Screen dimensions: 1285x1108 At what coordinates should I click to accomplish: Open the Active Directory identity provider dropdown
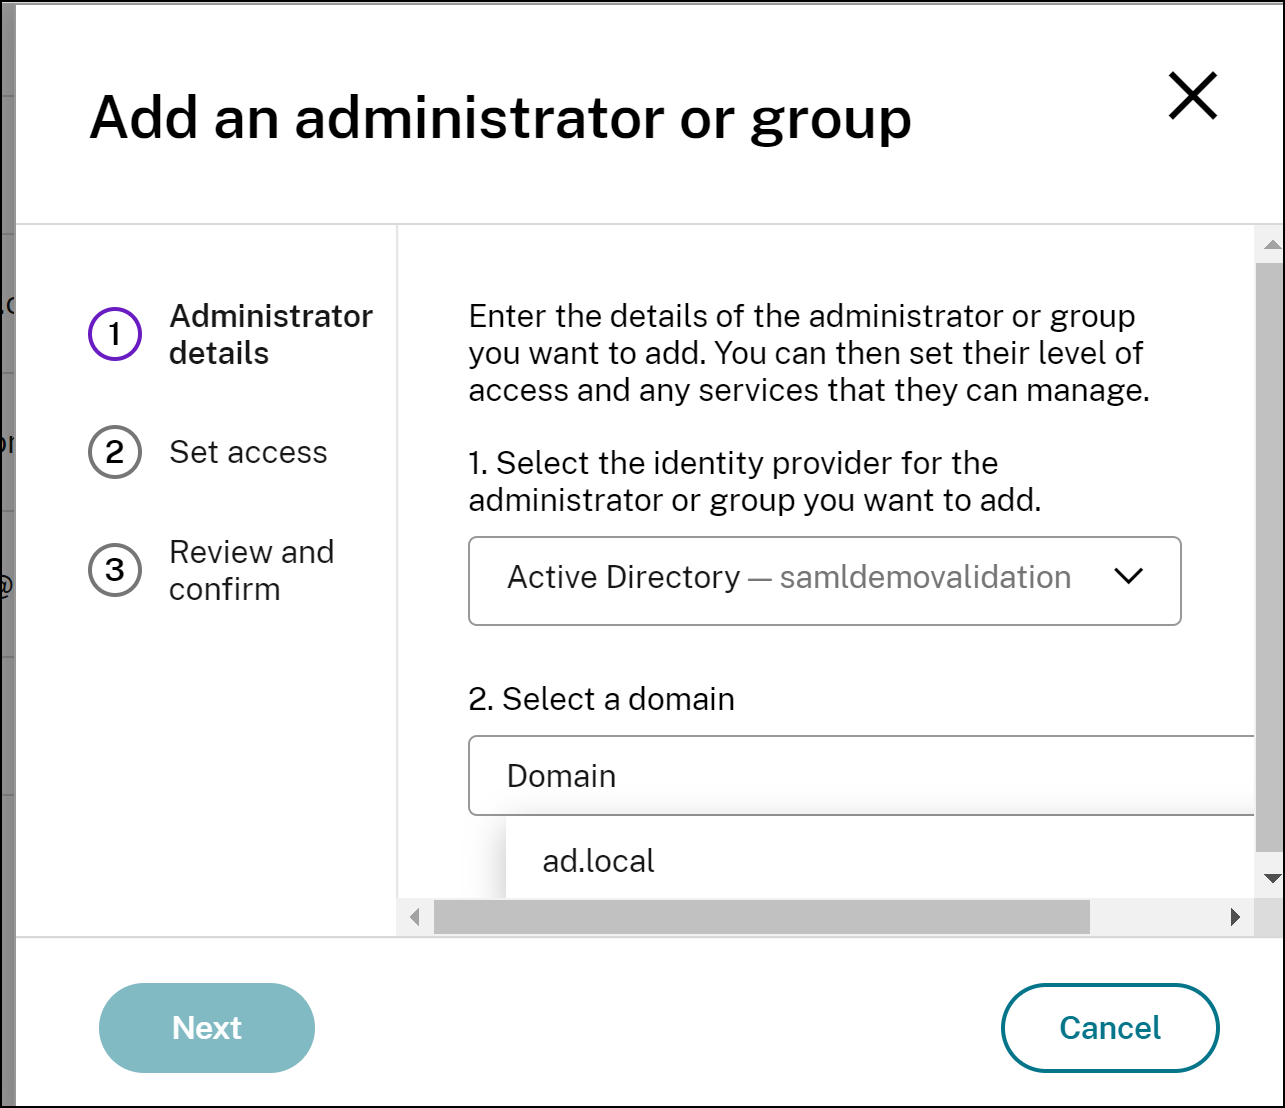coord(825,581)
